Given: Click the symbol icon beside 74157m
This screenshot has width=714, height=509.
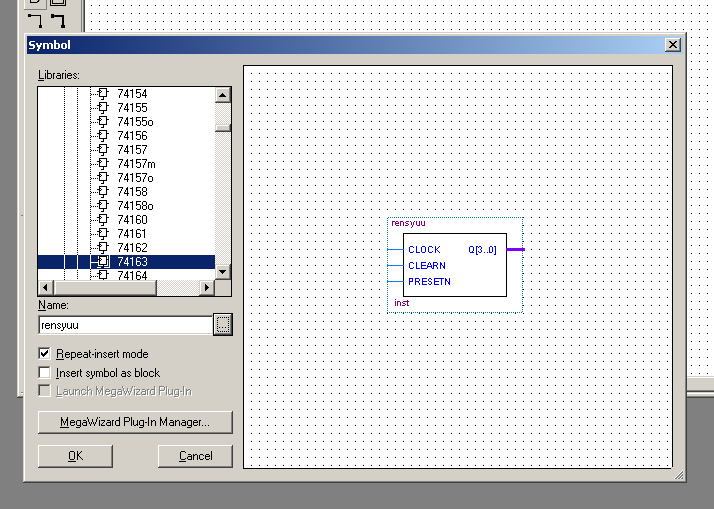Looking at the screenshot, I should click(x=103, y=164).
